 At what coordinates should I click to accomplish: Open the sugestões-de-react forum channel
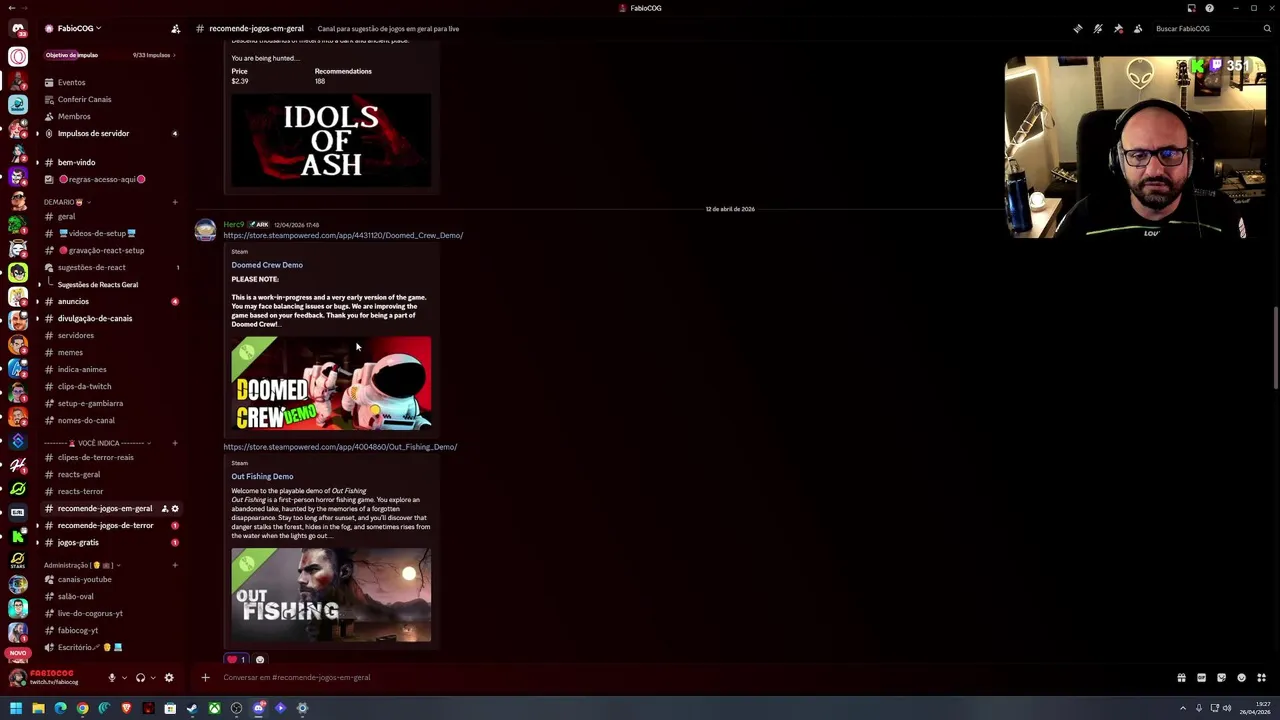coord(110,267)
